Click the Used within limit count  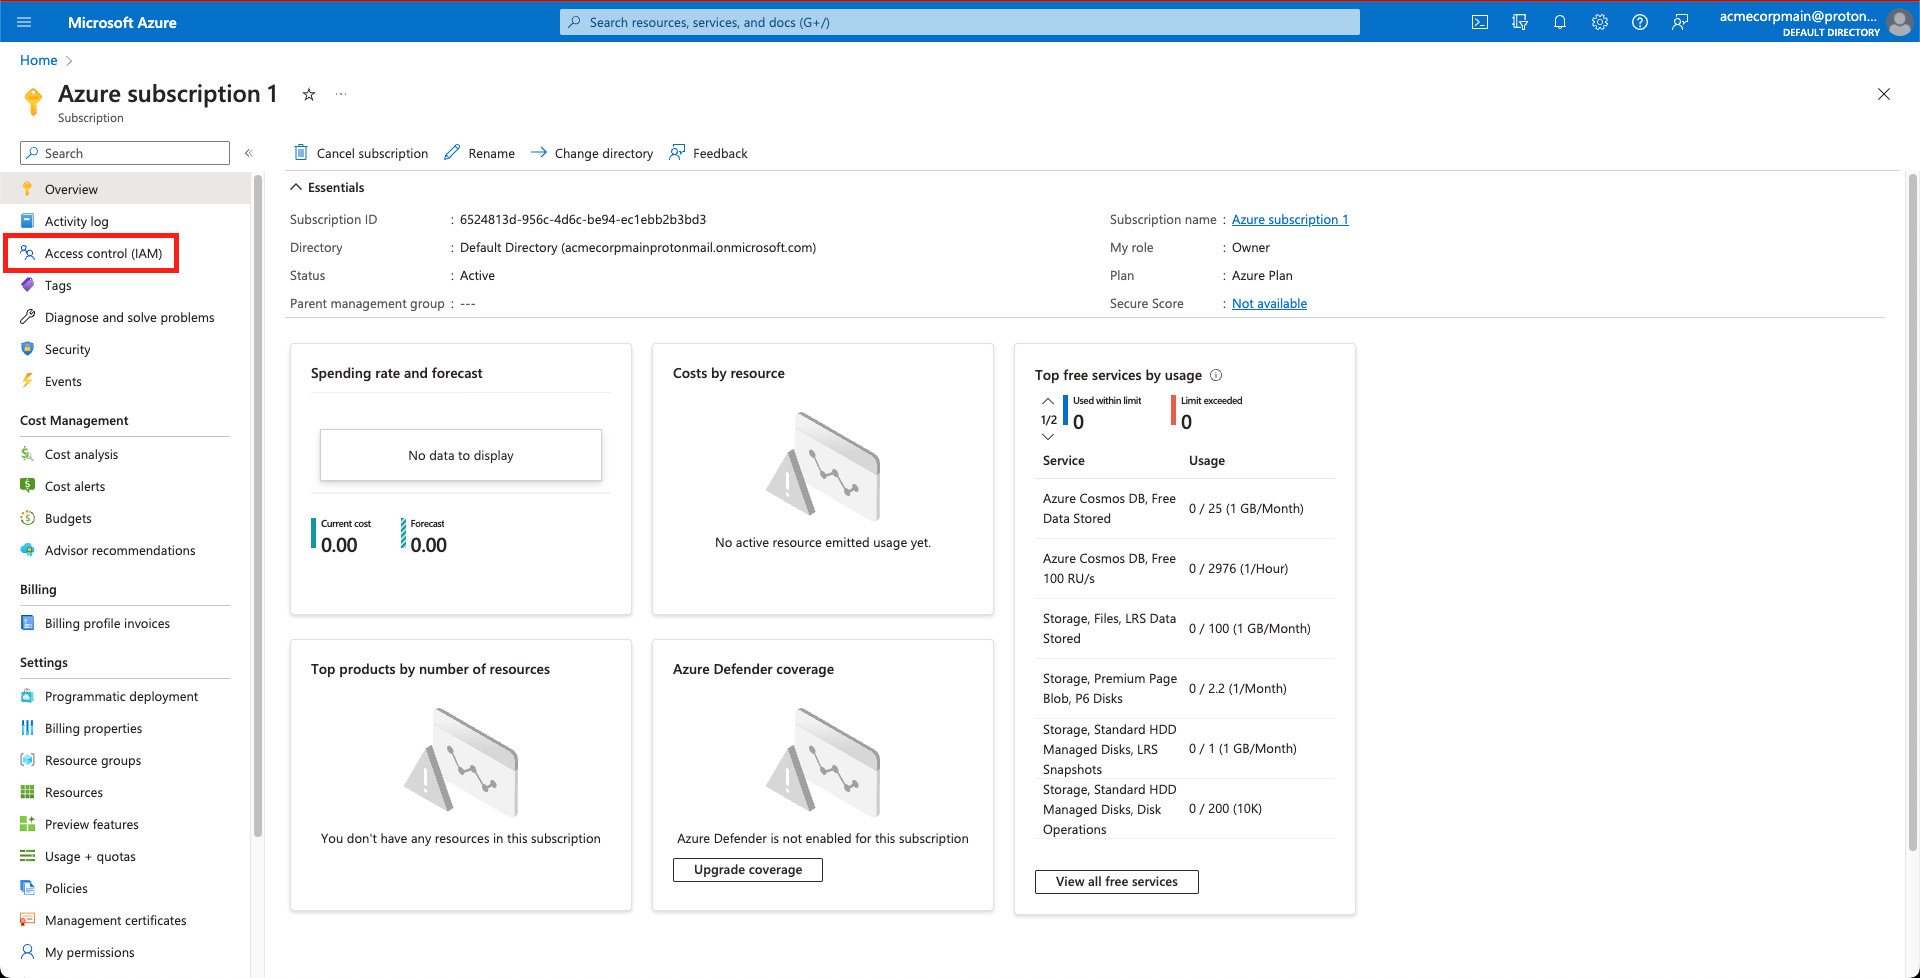pyautogui.click(x=1078, y=422)
